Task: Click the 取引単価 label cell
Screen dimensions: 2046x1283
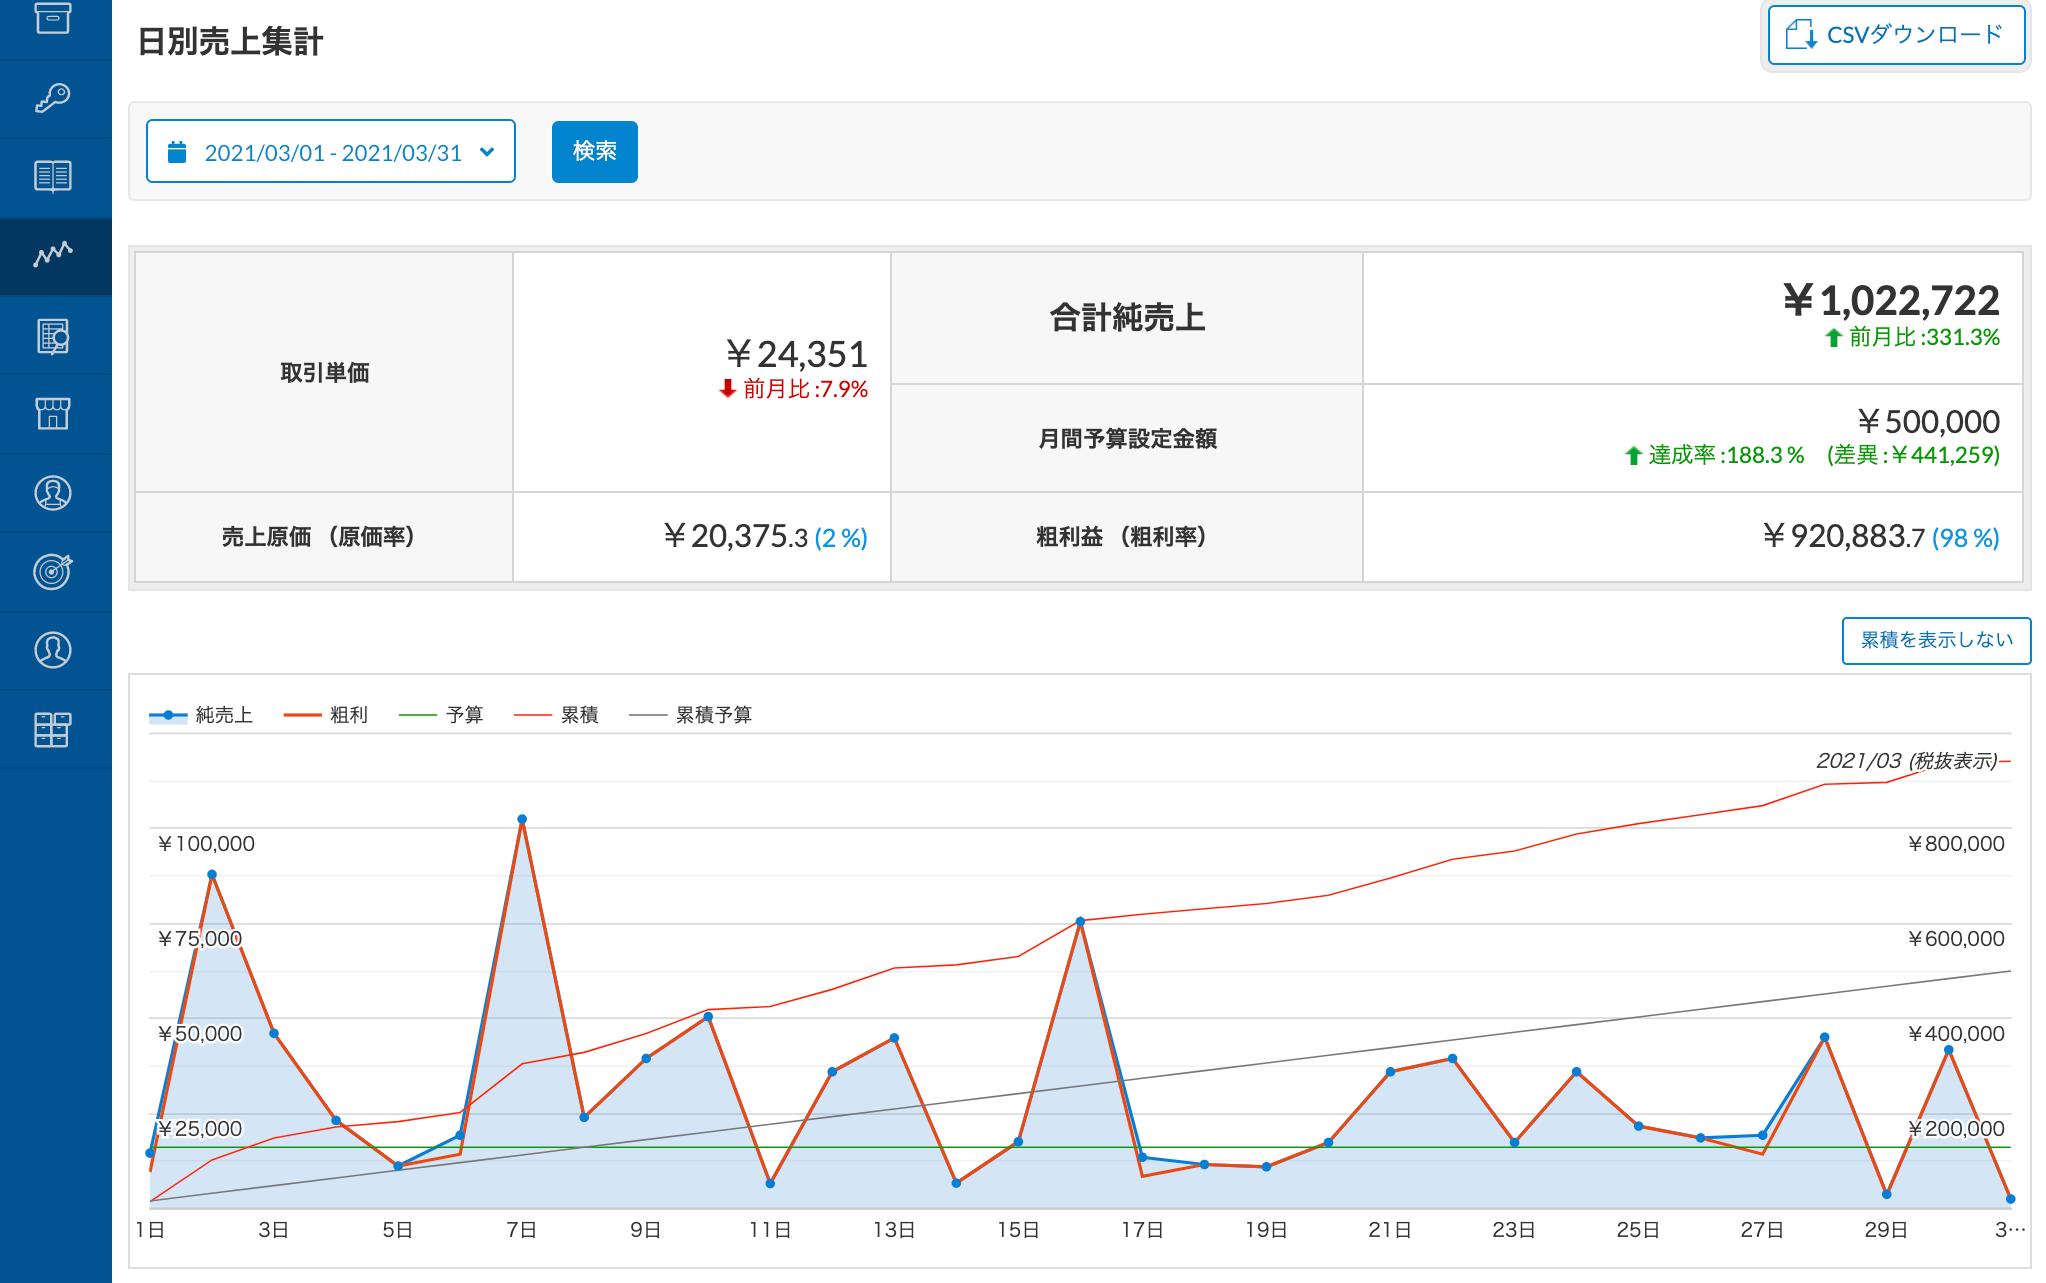Action: [324, 372]
